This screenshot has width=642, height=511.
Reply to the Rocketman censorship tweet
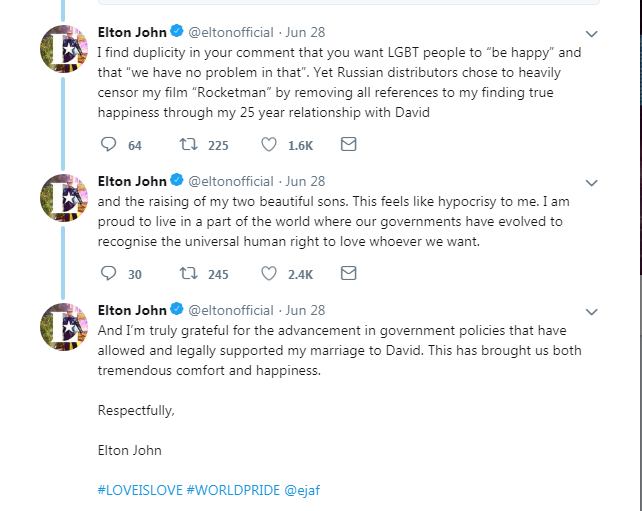click(x=109, y=145)
